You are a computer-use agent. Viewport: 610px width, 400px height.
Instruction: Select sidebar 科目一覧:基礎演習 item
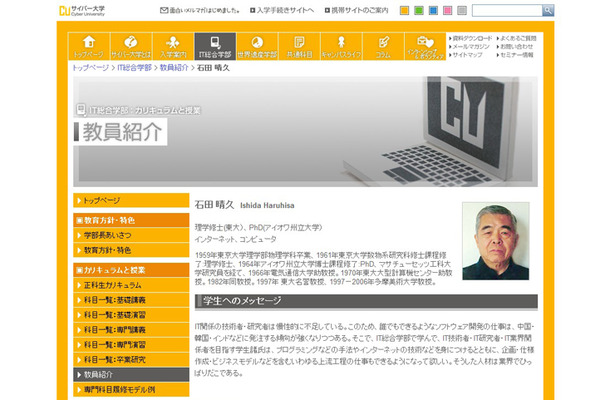coord(131,315)
